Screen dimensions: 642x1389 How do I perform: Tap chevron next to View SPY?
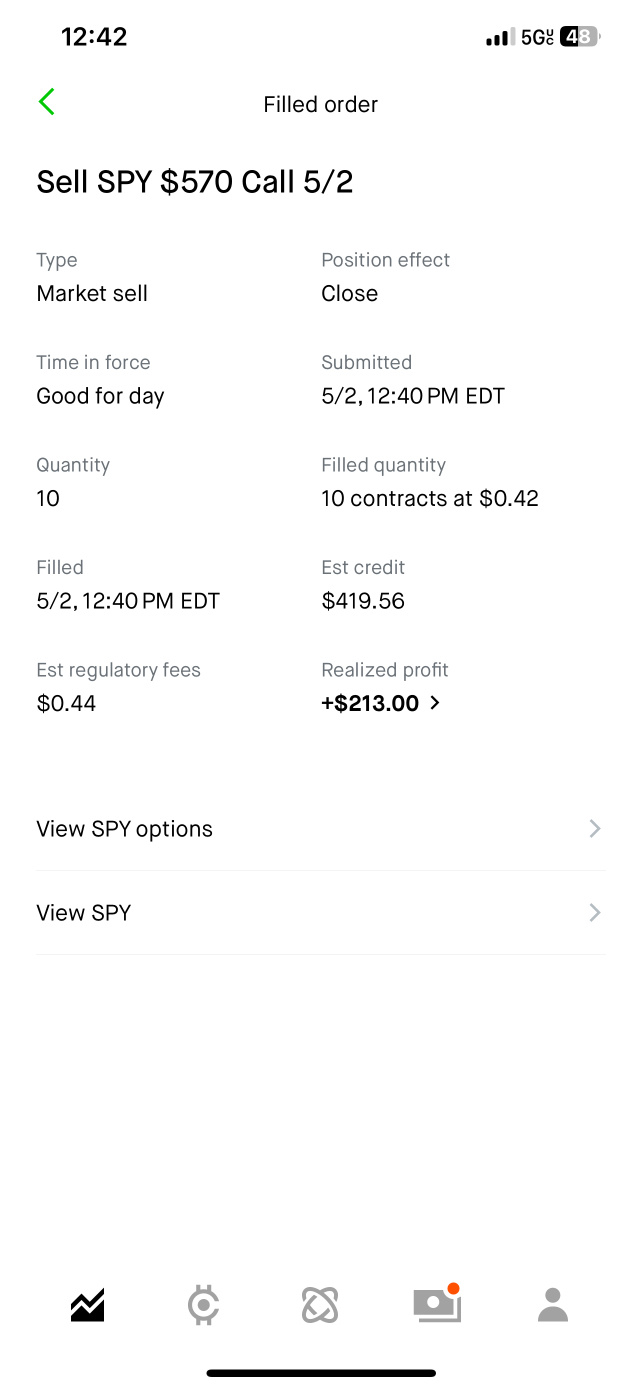595,912
